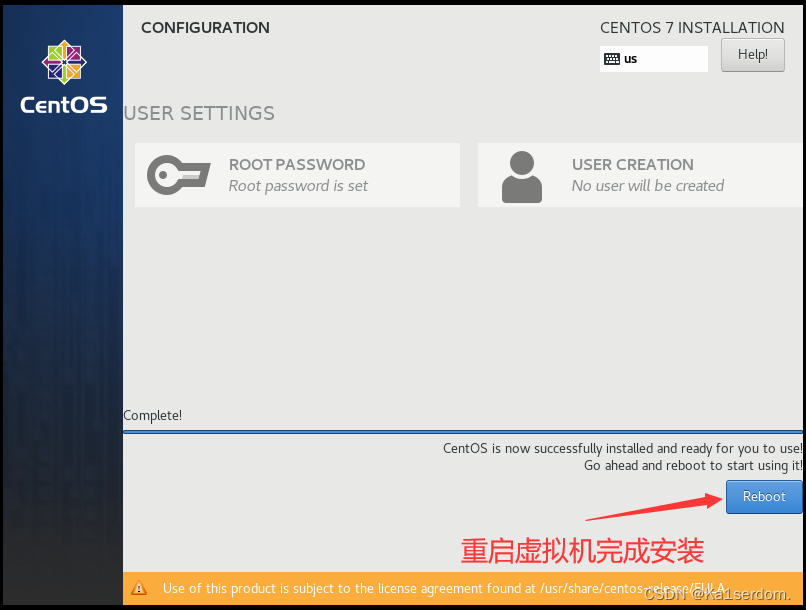Click the red Chinese annotation text
This screenshot has height=610, width=806.
tap(582, 551)
